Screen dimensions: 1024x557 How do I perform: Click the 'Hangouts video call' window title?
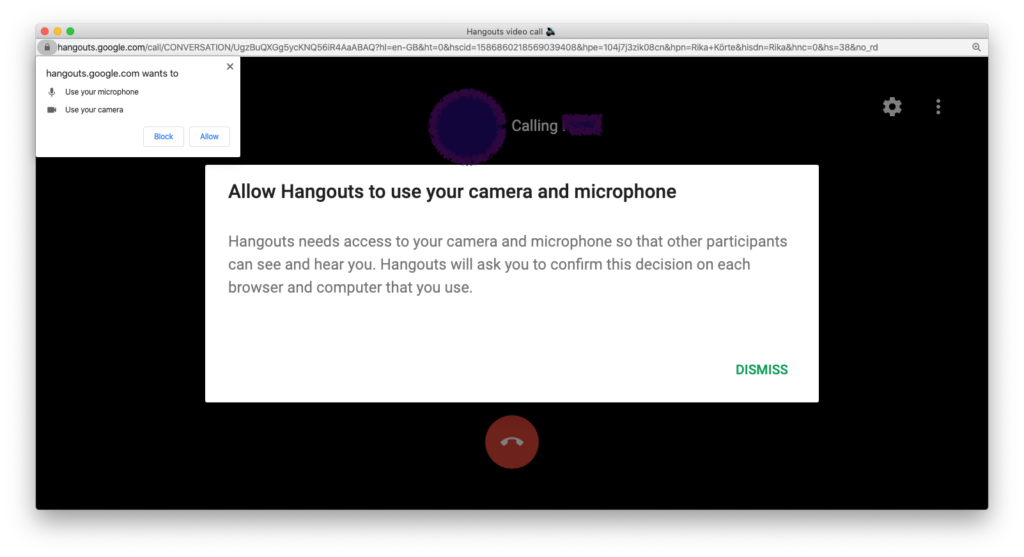[x=504, y=31]
